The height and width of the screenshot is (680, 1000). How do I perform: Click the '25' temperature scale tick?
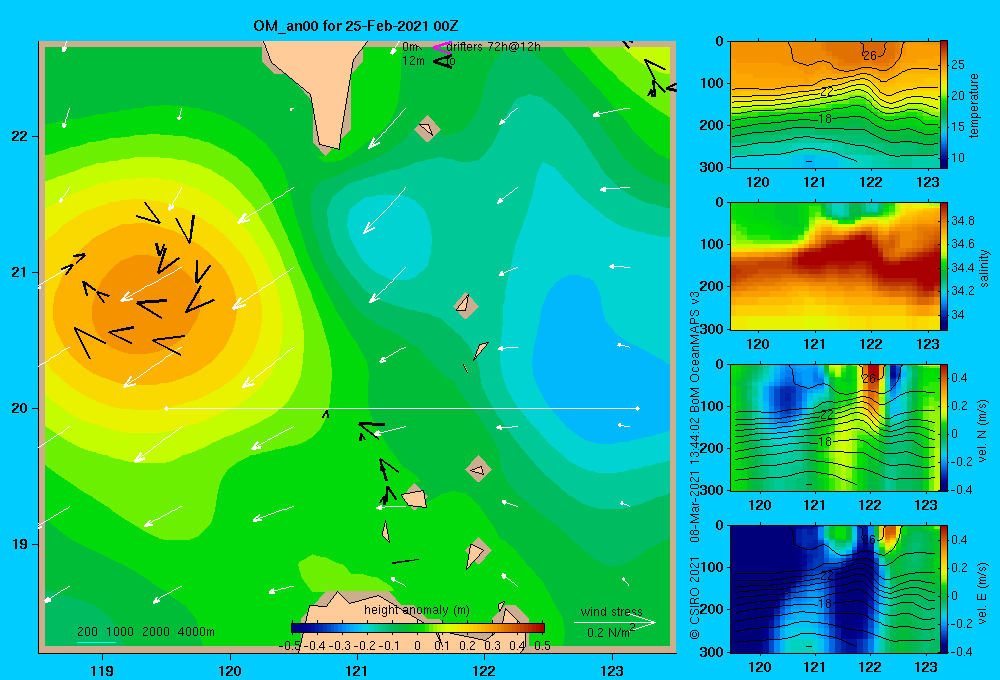958,64
